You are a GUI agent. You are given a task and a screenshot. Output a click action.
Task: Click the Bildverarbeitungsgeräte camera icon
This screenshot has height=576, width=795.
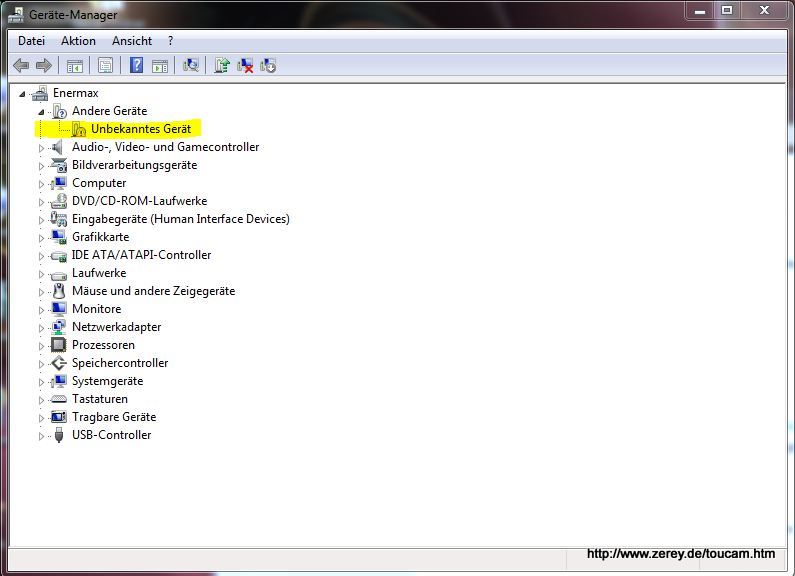pyautogui.click(x=59, y=165)
